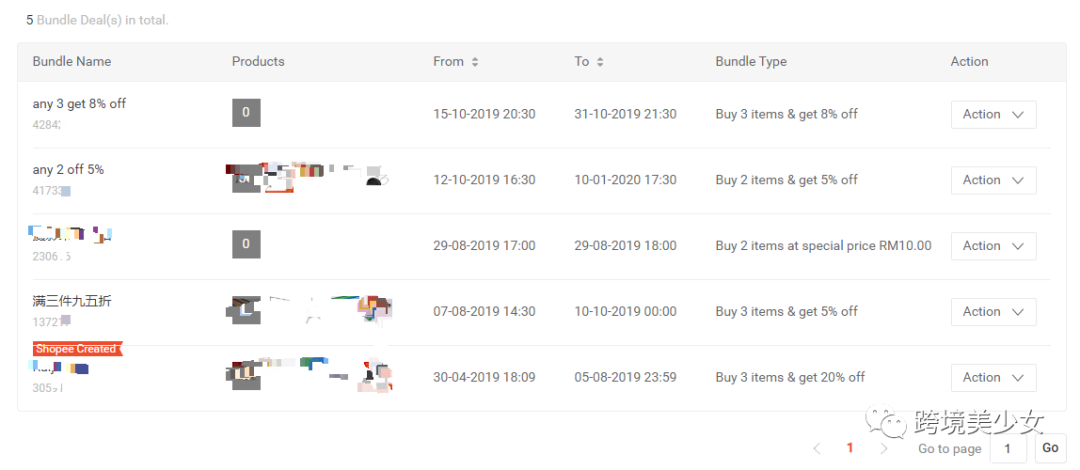Click the Go to page input field
This screenshot has height=470, width=1080.
pyautogui.click(x=1008, y=449)
